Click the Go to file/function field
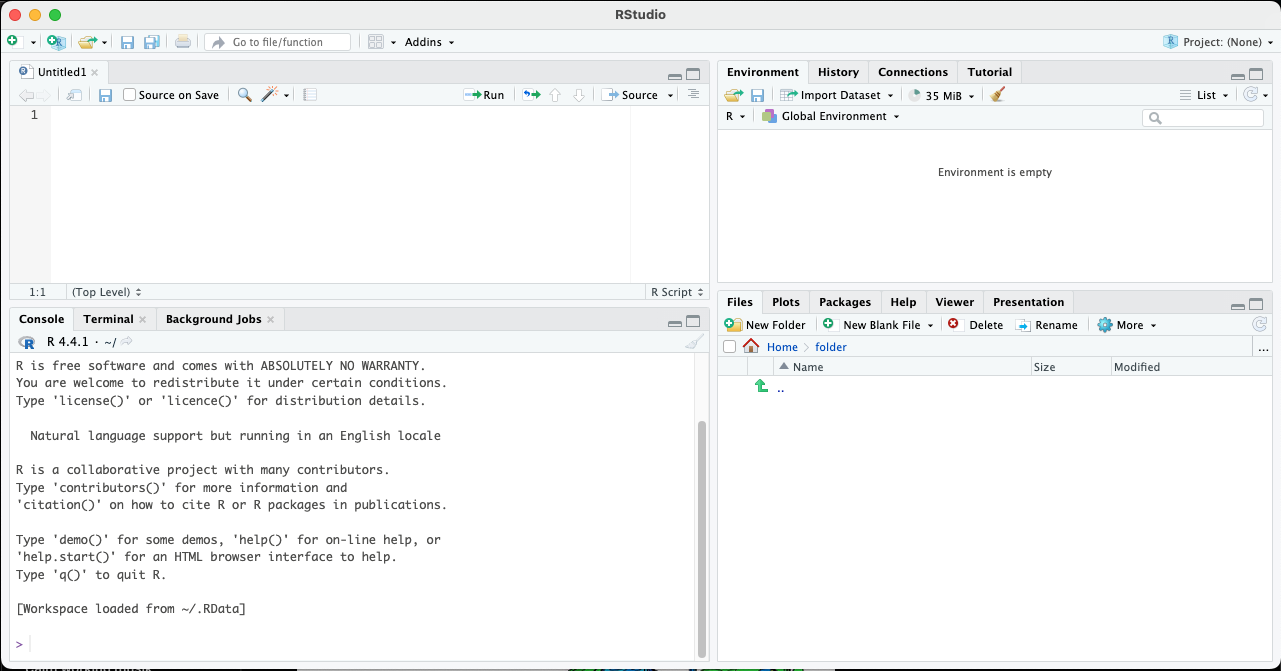This screenshot has width=1281, height=671. [x=278, y=42]
